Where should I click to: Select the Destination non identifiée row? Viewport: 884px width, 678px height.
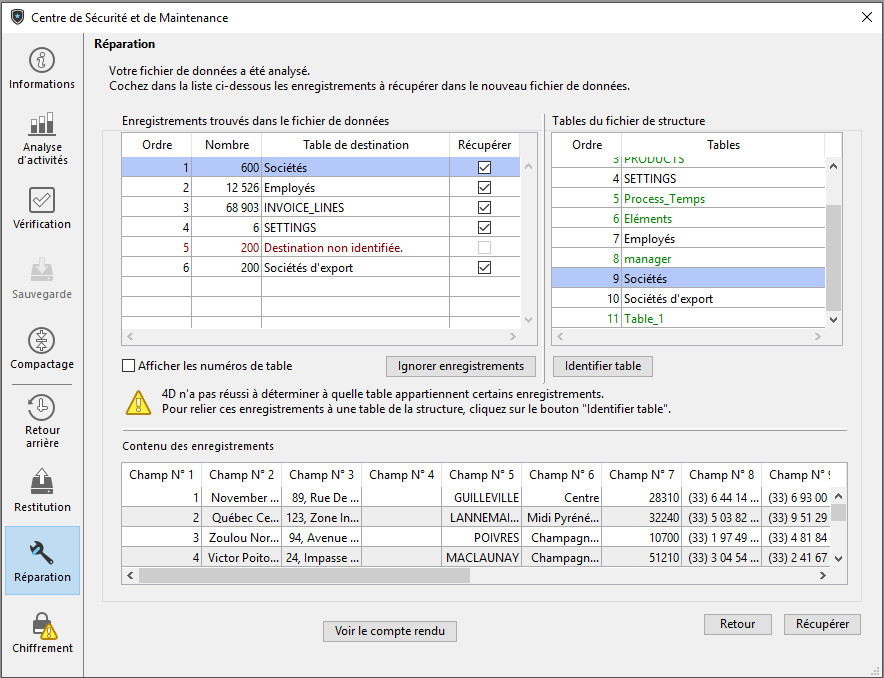(x=332, y=248)
